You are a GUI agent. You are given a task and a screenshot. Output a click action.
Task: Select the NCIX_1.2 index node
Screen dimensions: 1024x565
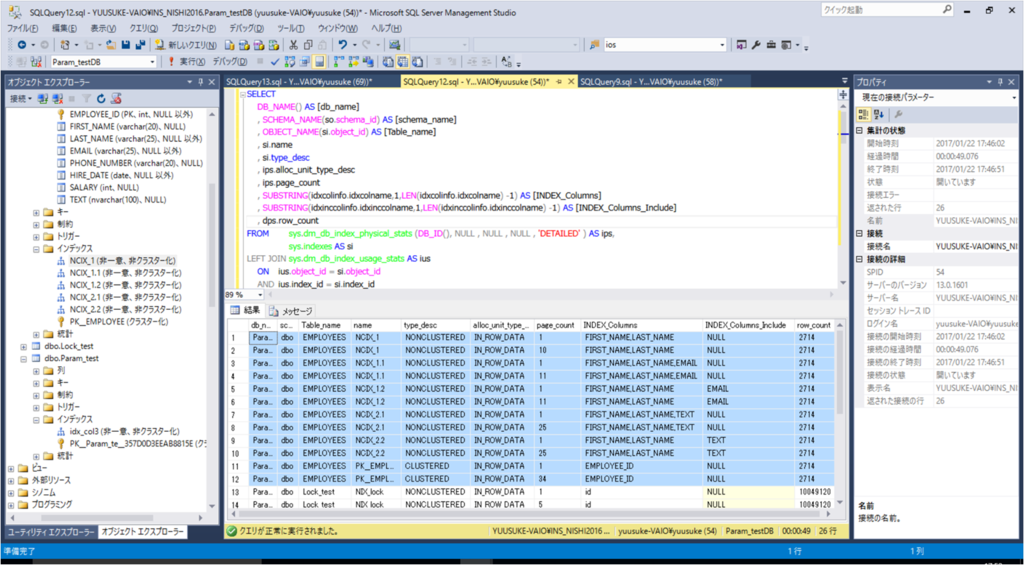125,285
